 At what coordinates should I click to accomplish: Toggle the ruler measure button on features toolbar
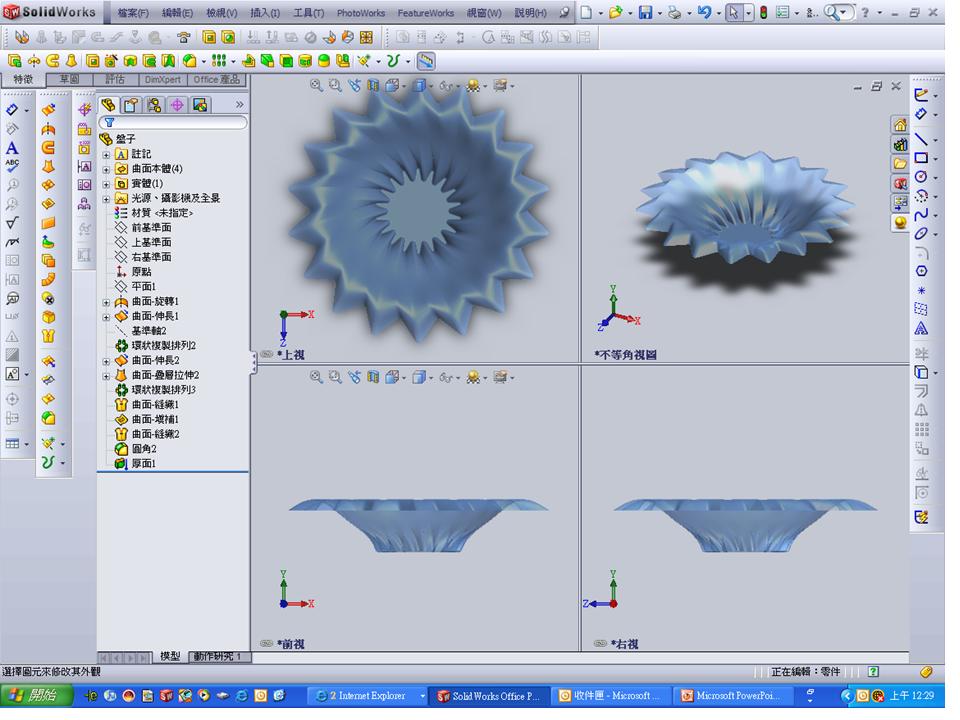point(426,61)
